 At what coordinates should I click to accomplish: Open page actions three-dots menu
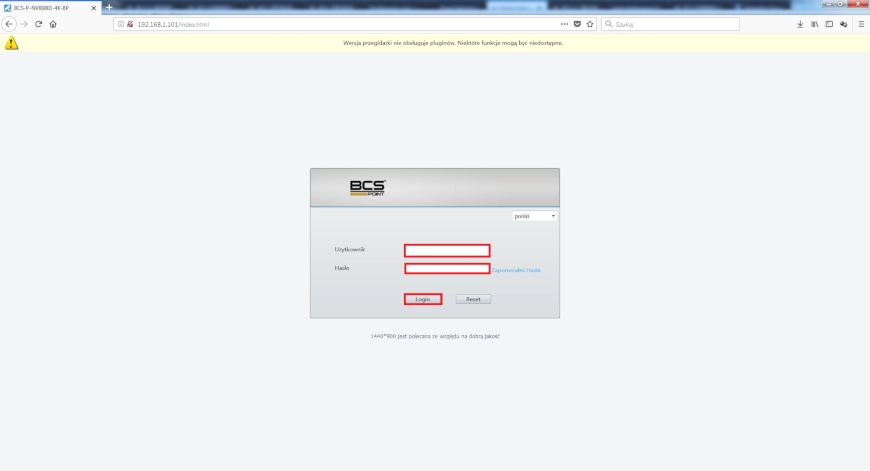564,24
